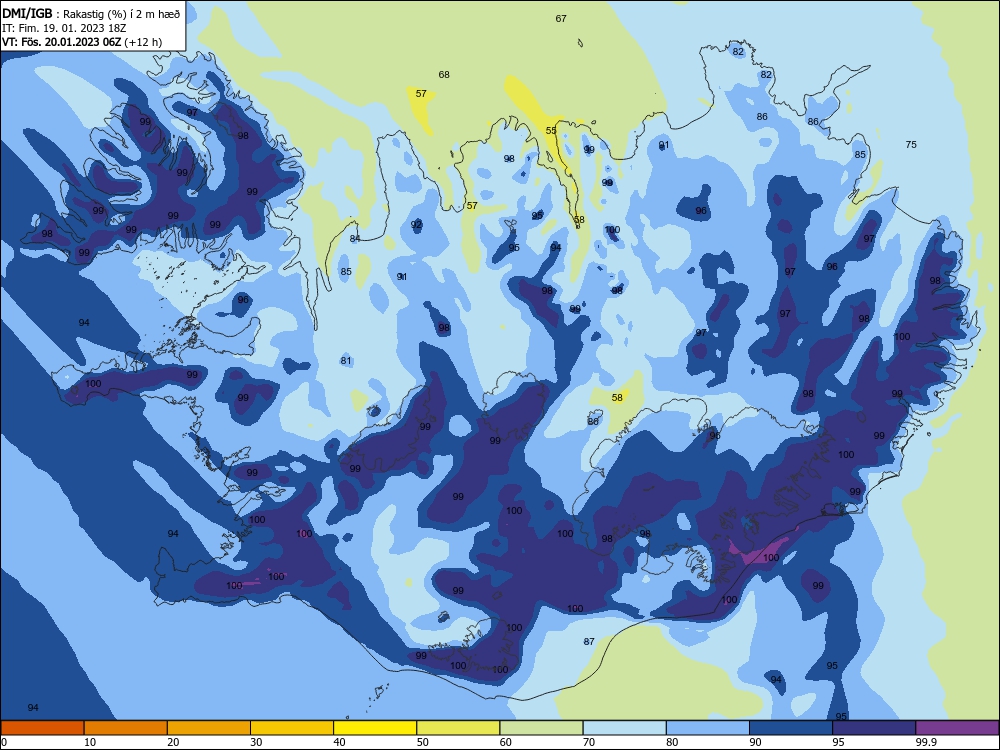This screenshot has width=1000, height=750.
Task: Click the legend scale label '99.9'
Action: (925, 742)
